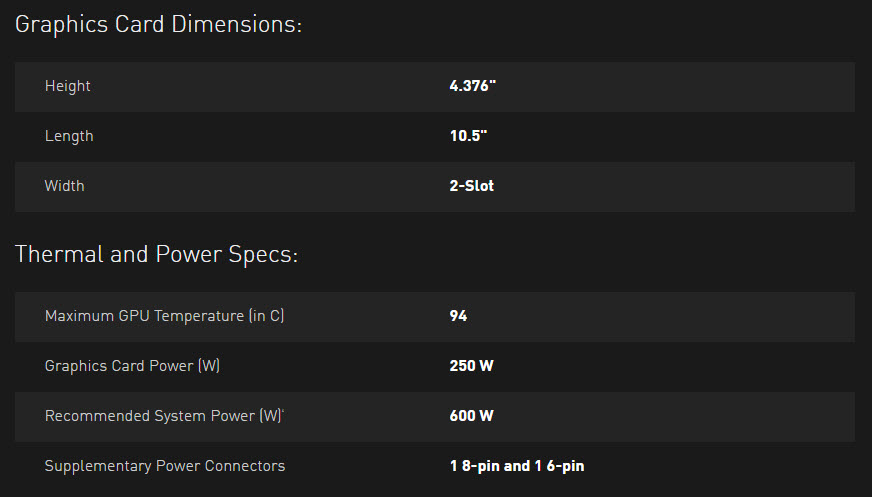Image resolution: width=872 pixels, height=497 pixels.
Task: Select the 'Supplementary Power Connectors' label
Action: (x=165, y=466)
